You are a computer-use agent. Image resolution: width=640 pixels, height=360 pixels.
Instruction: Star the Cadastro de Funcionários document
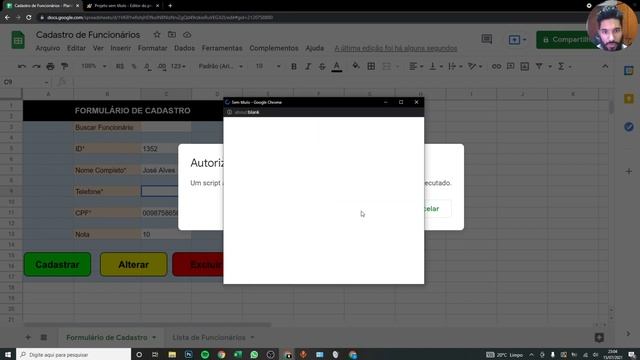157,35
